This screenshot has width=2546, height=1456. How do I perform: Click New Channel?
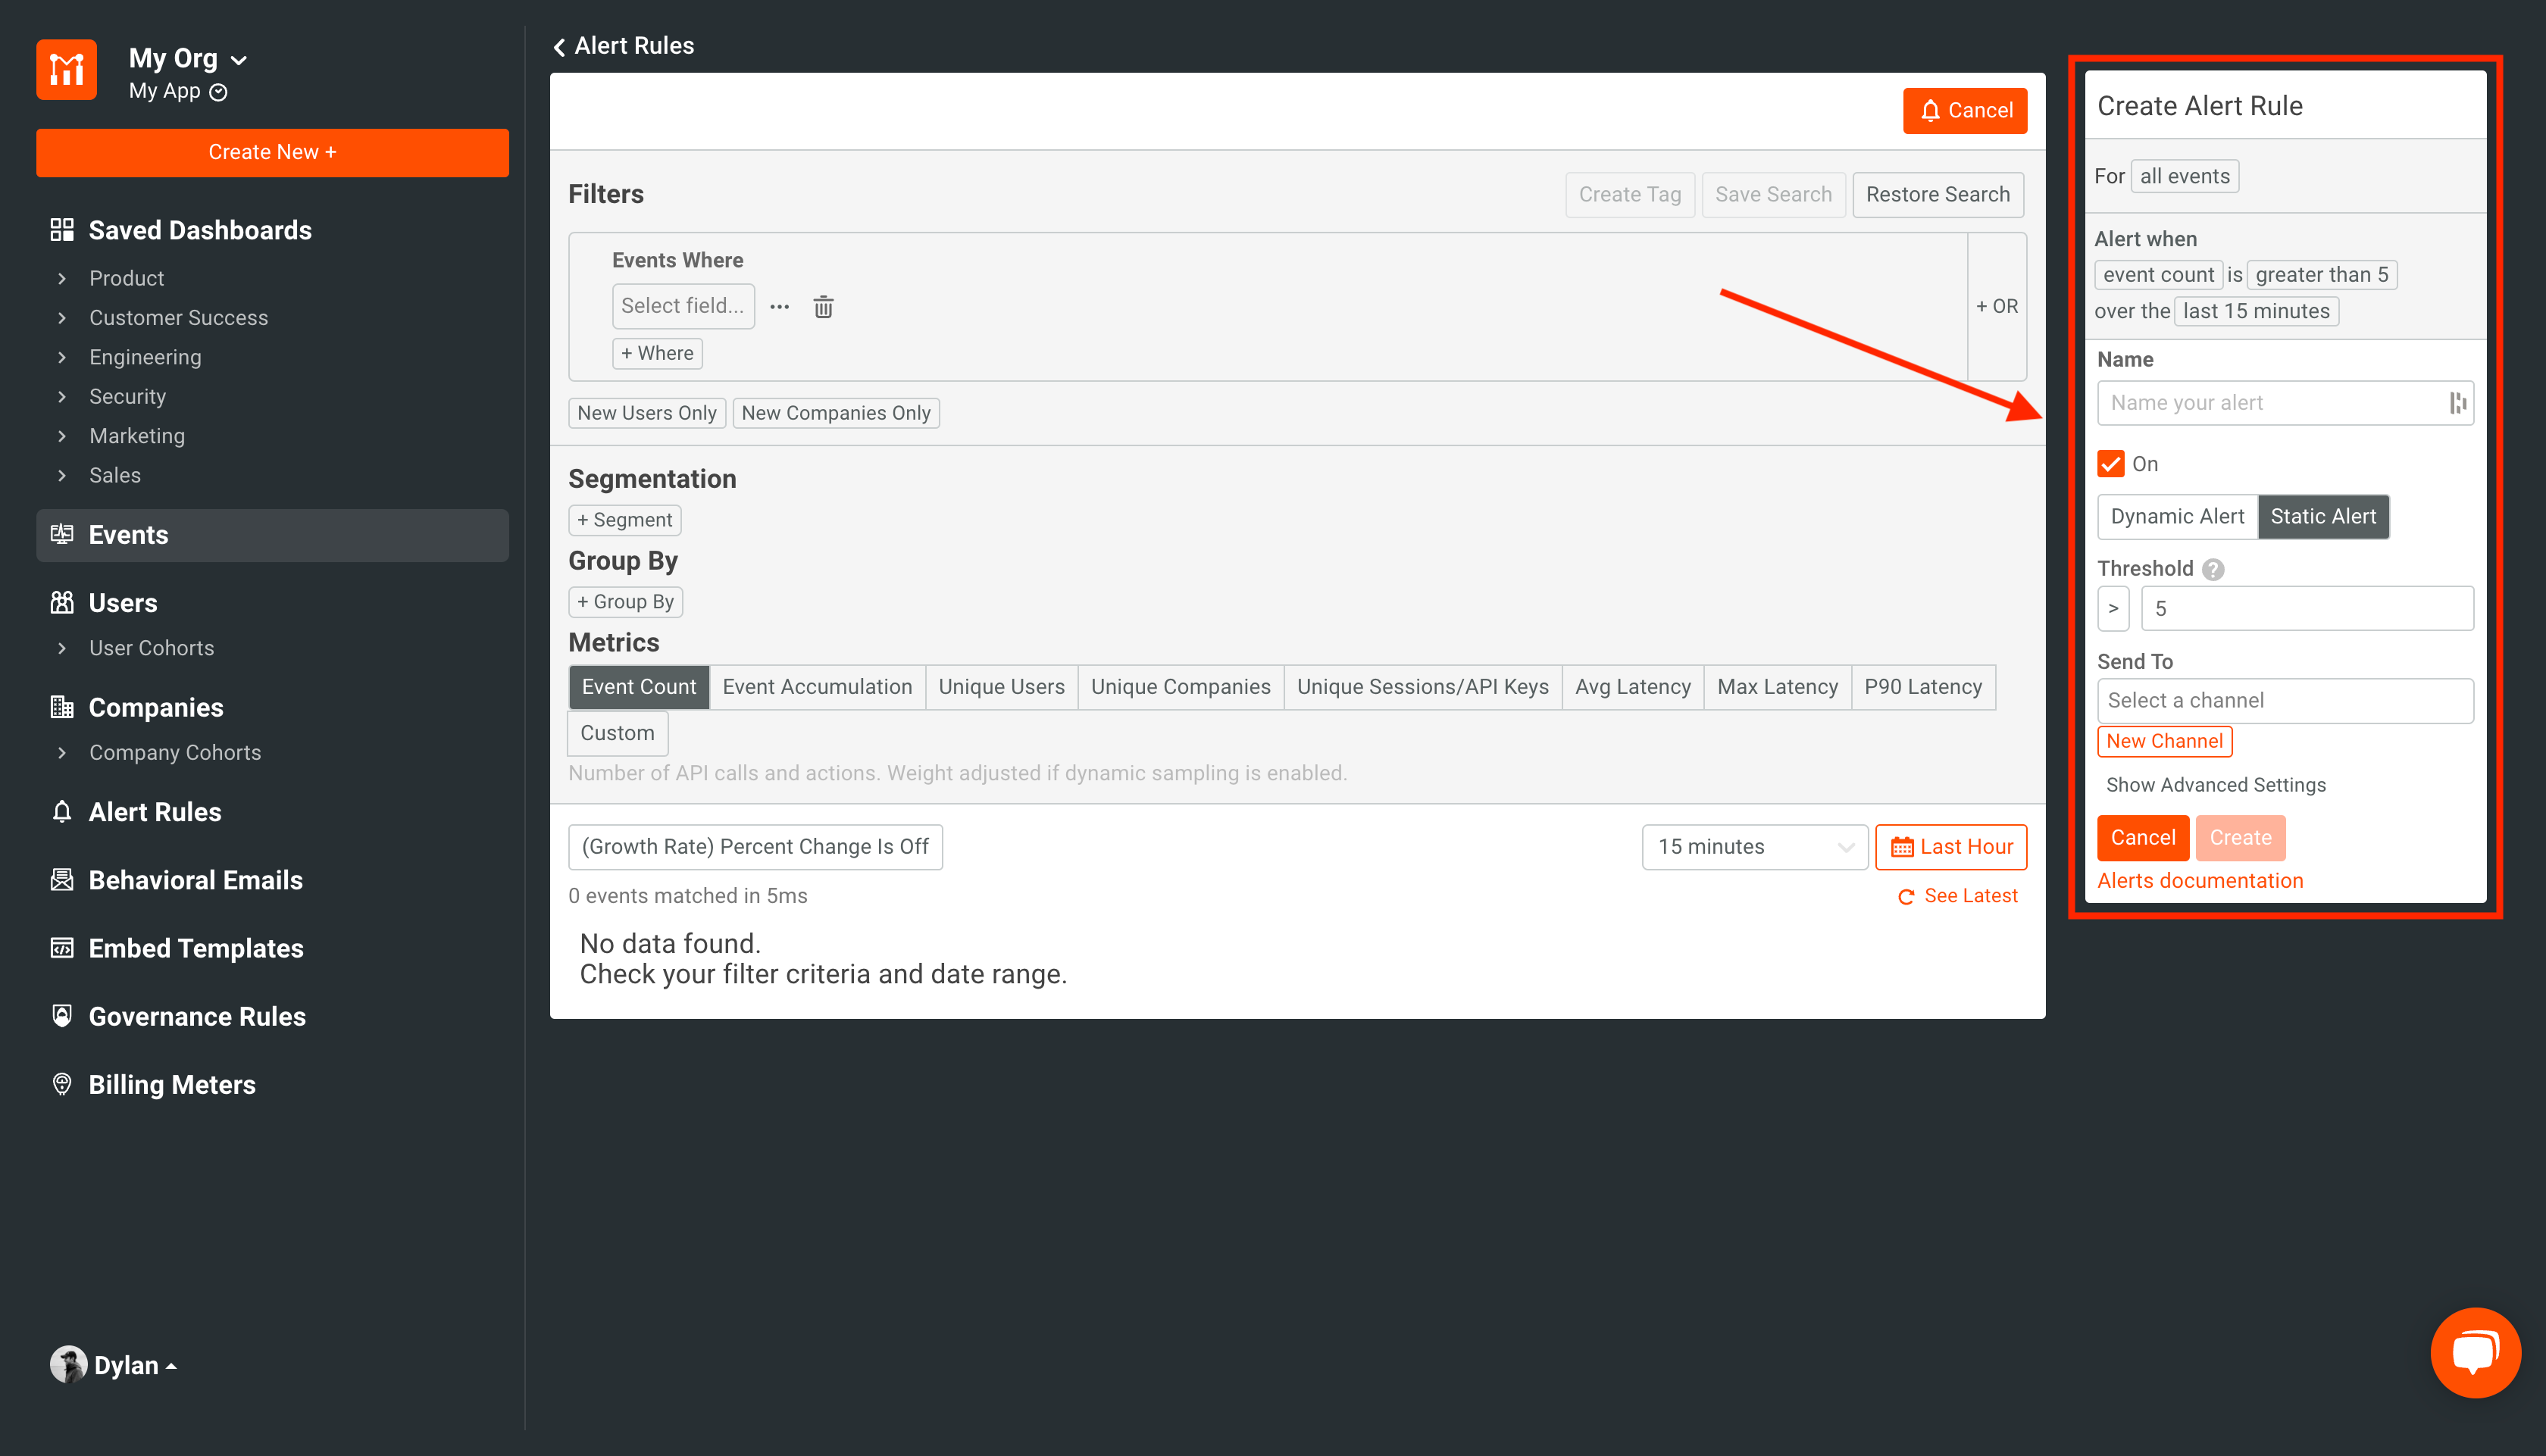2164,741
